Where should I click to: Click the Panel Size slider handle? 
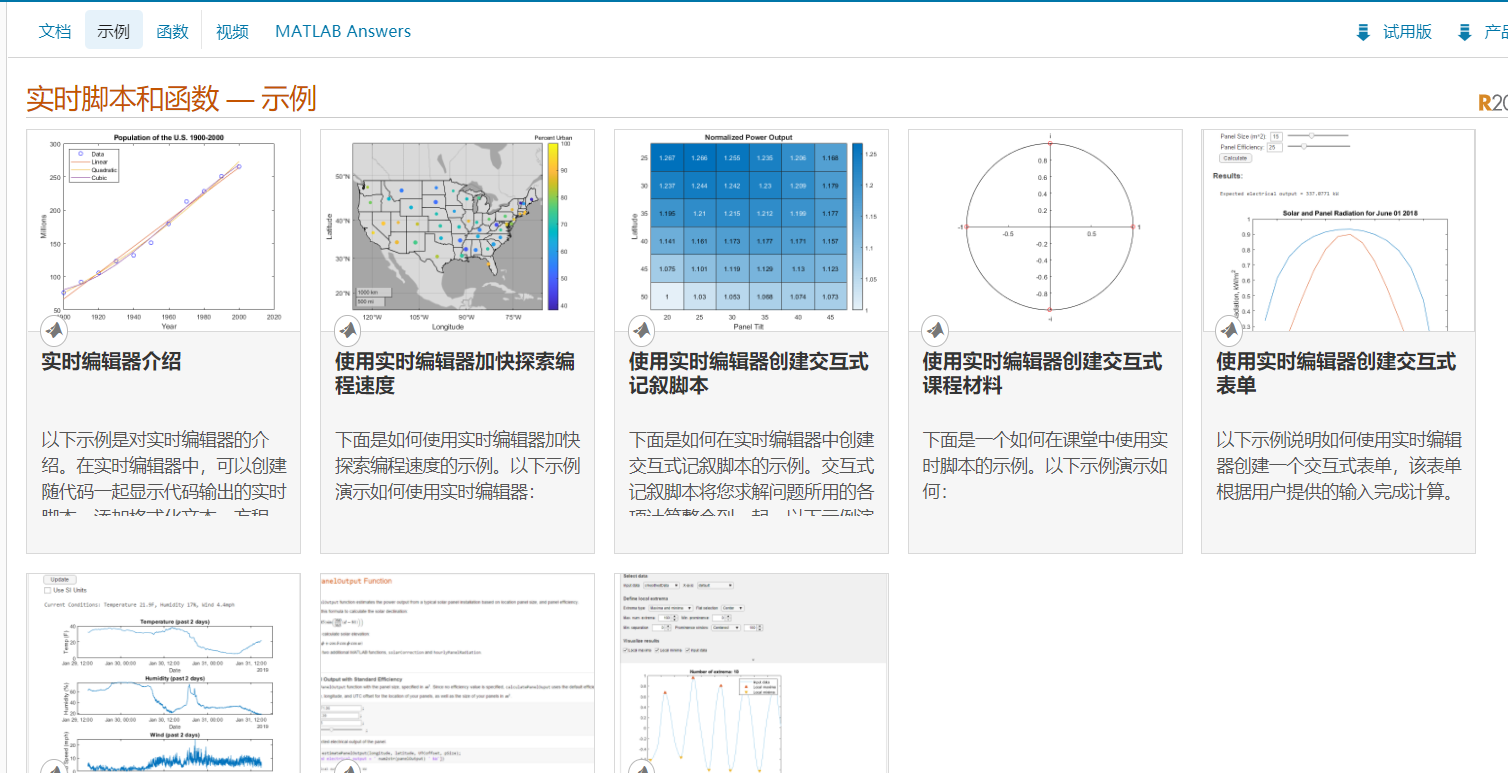click(x=1312, y=135)
